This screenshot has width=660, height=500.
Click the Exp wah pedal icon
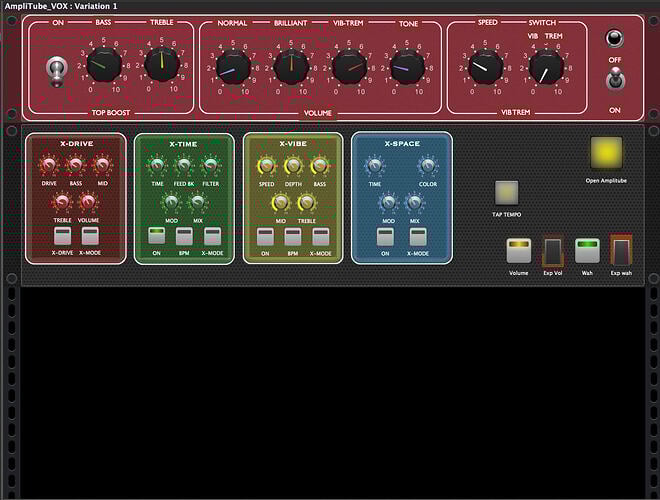coord(621,250)
